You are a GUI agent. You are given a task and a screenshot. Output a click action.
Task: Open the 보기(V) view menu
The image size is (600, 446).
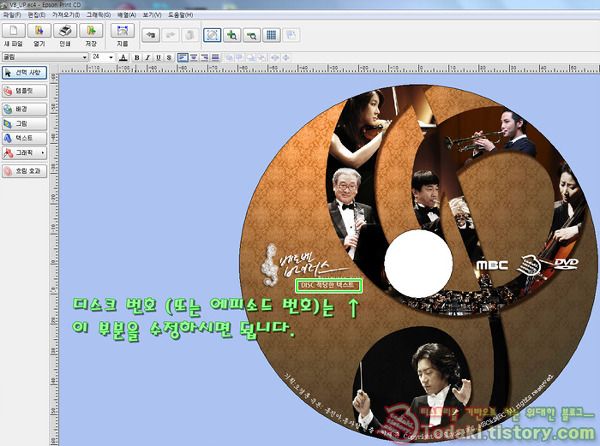pyautogui.click(x=152, y=15)
